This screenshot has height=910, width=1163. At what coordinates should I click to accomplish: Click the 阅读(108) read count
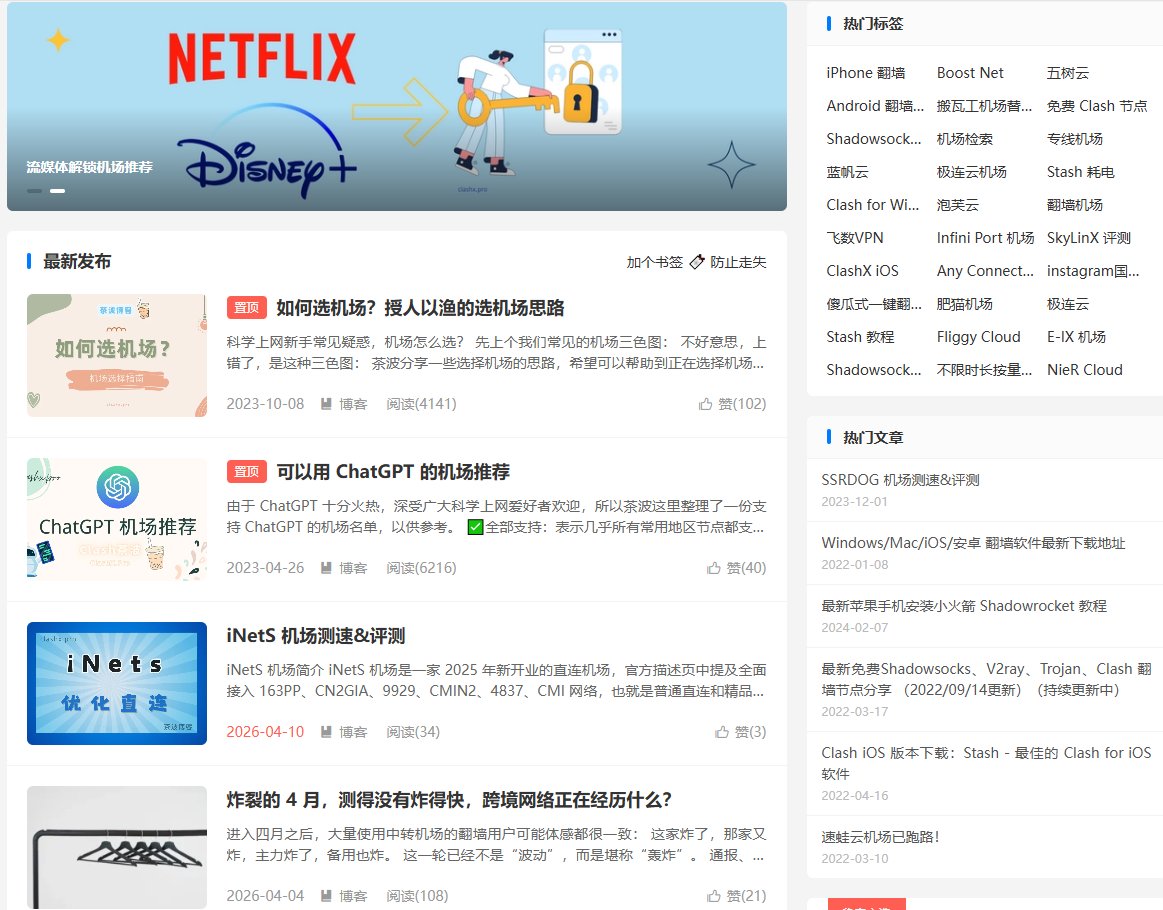(417, 896)
